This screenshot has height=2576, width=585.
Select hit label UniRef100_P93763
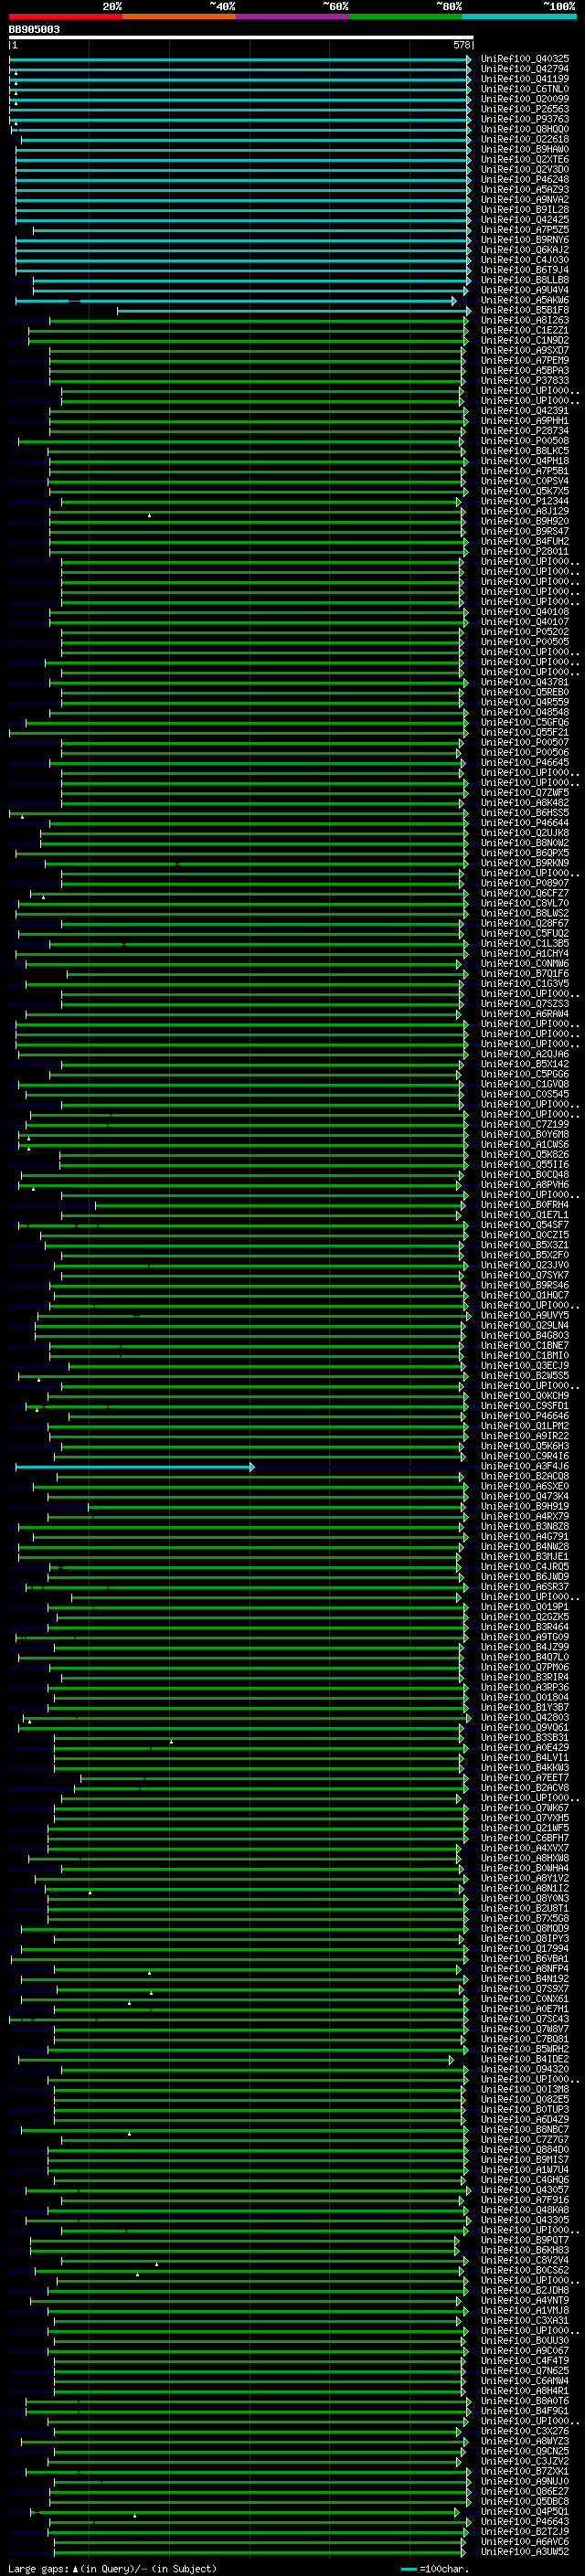point(525,119)
